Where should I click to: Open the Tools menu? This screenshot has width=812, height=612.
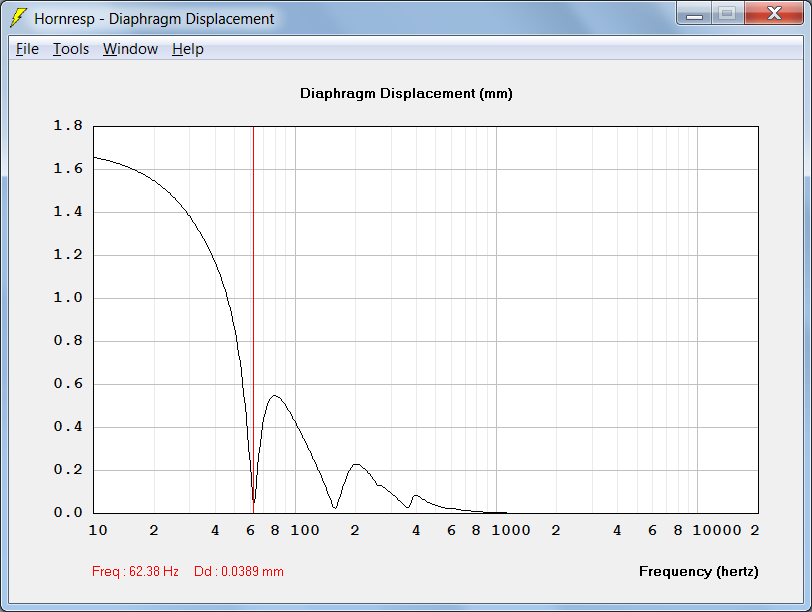click(x=71, y=49)
